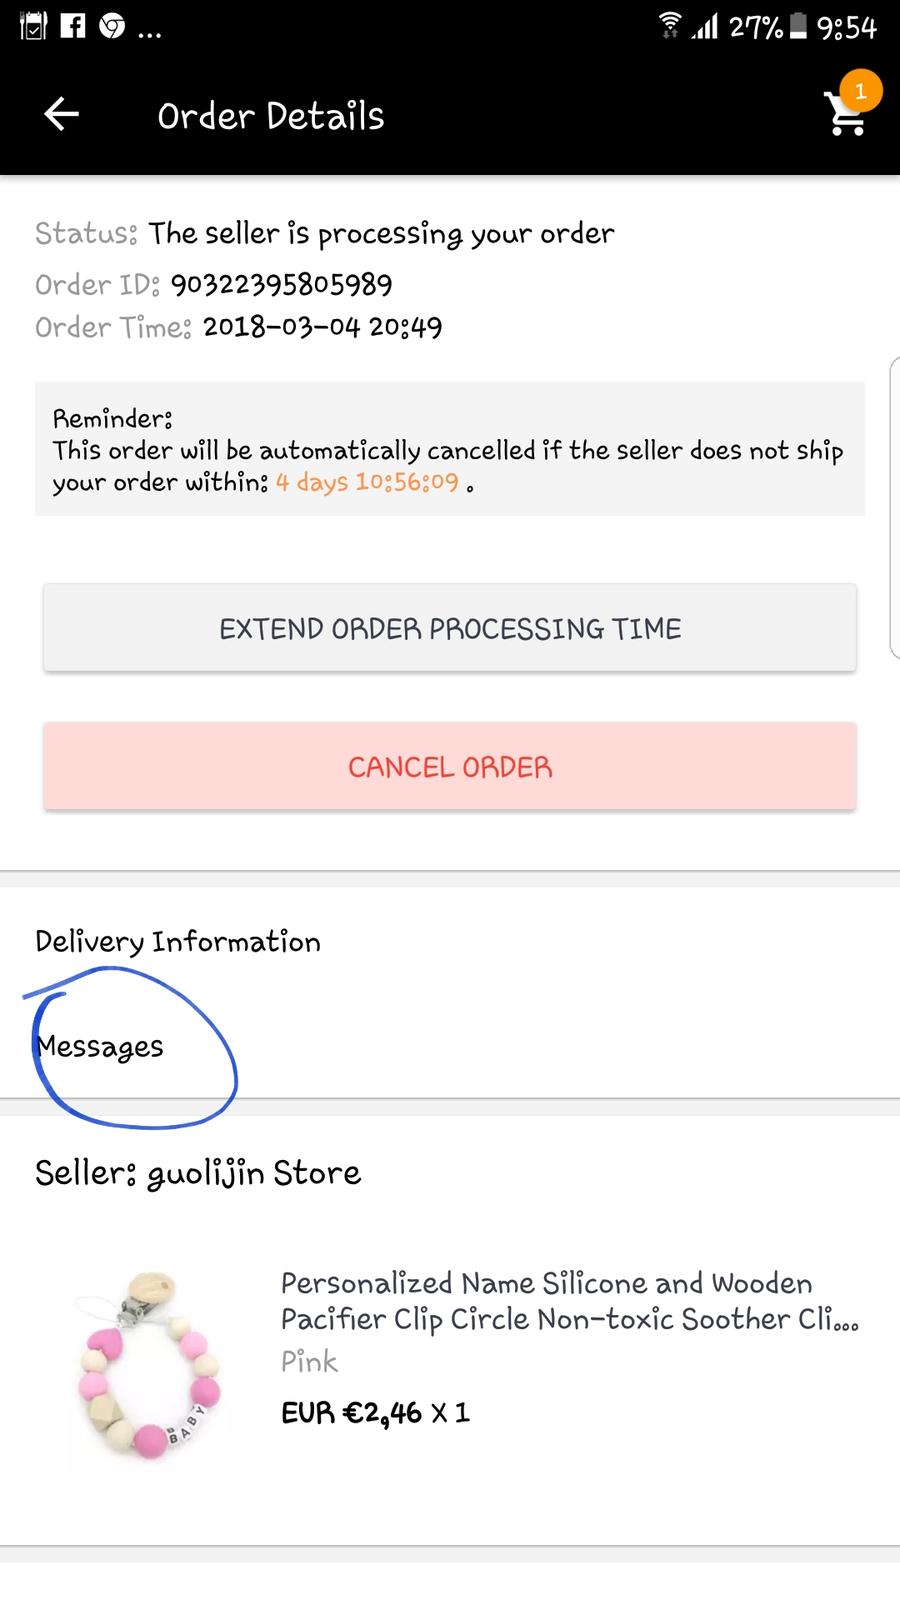The height and width of the screenshot is (1600, 900).
Task: Tap the Order ID number
Action: point(281,285)
